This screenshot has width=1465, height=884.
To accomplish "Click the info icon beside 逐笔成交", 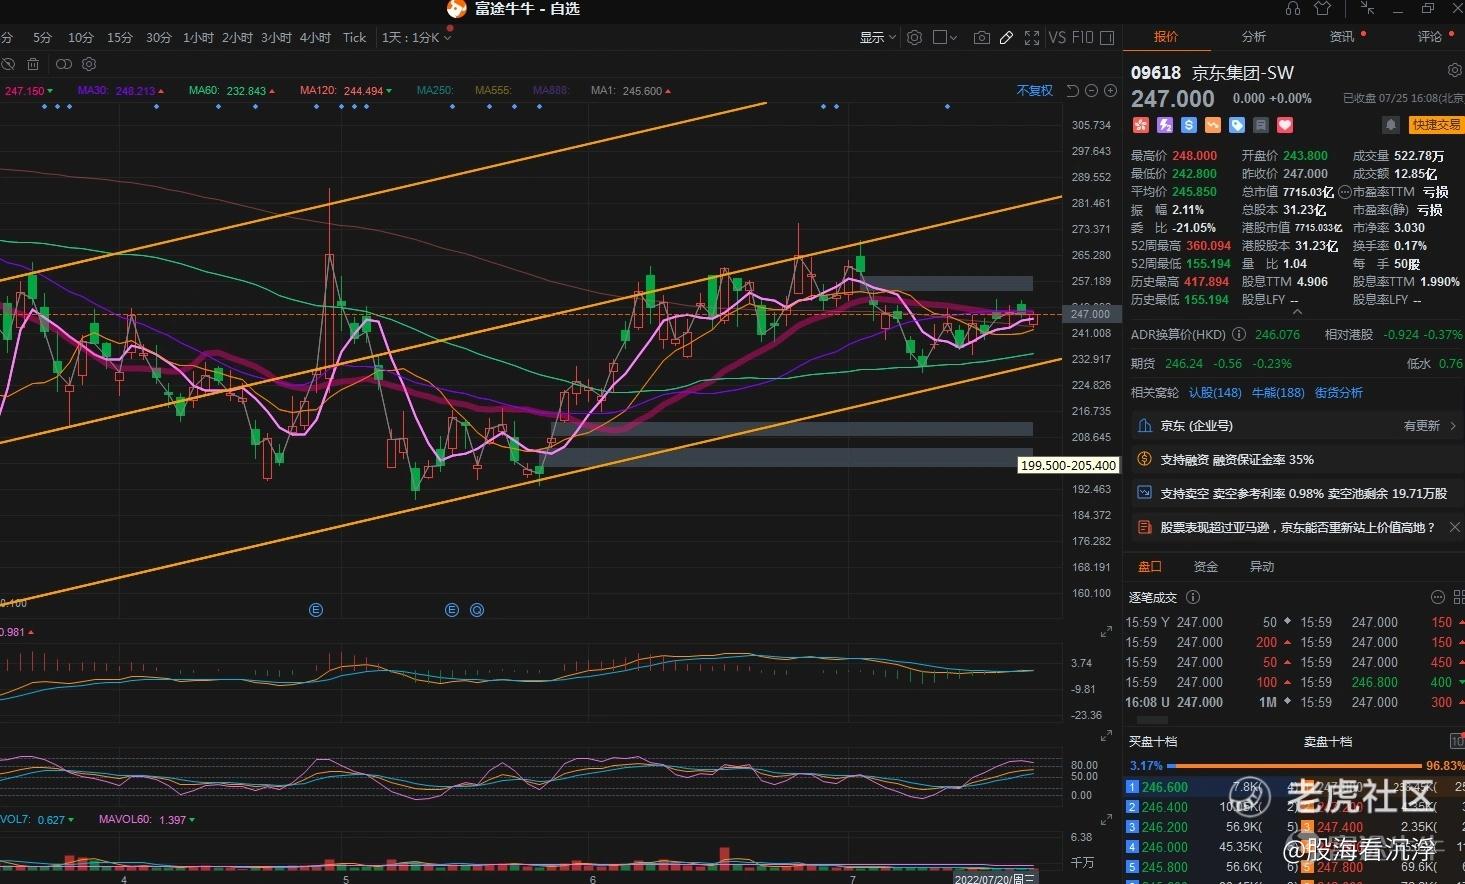I will click(x=1192, y=597).
